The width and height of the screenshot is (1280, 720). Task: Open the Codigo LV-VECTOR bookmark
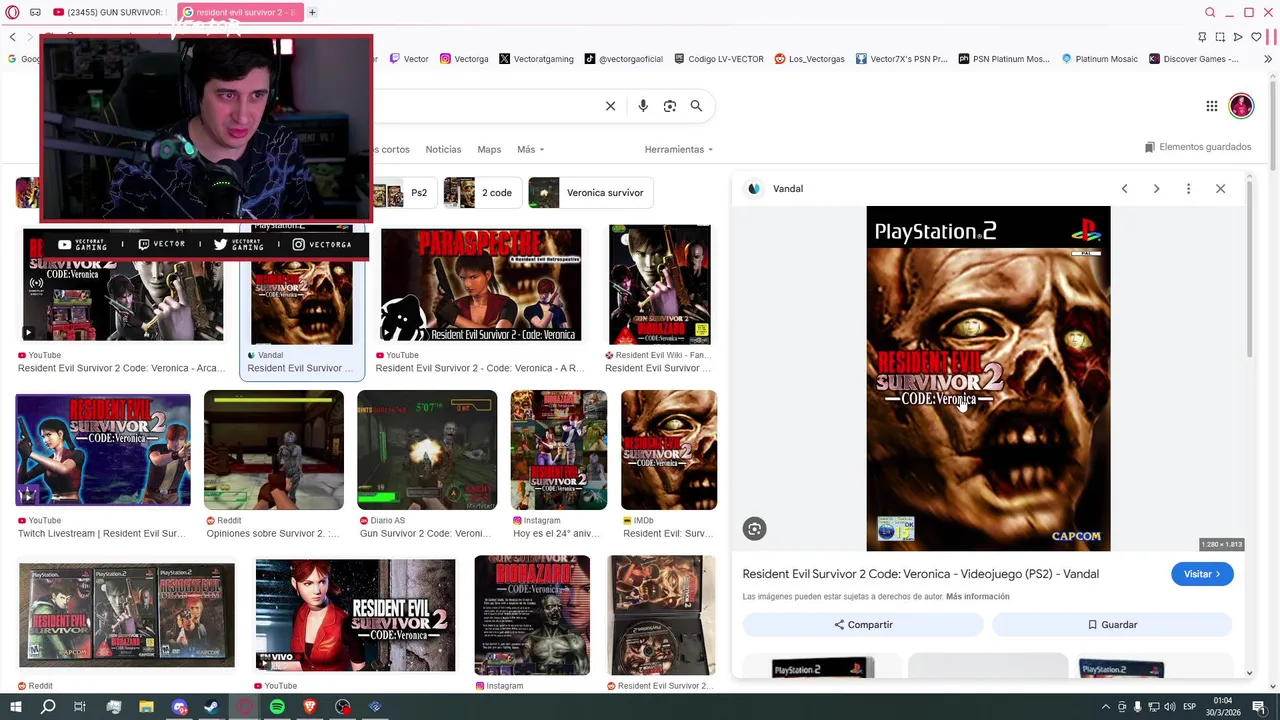pyautogui.click(x=719, y=59)
